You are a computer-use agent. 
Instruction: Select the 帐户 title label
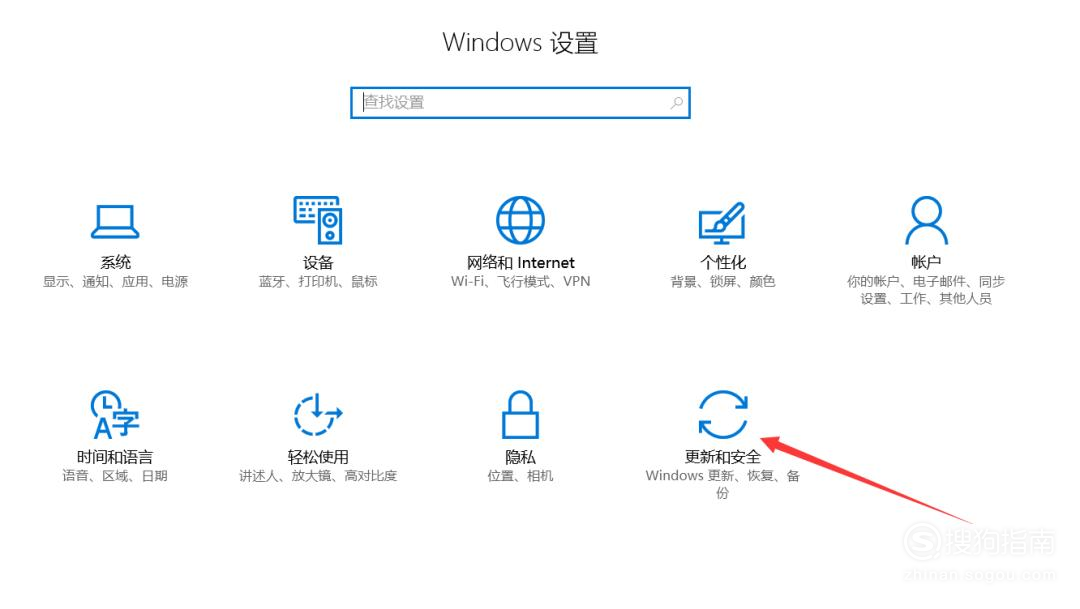[926, 262]
